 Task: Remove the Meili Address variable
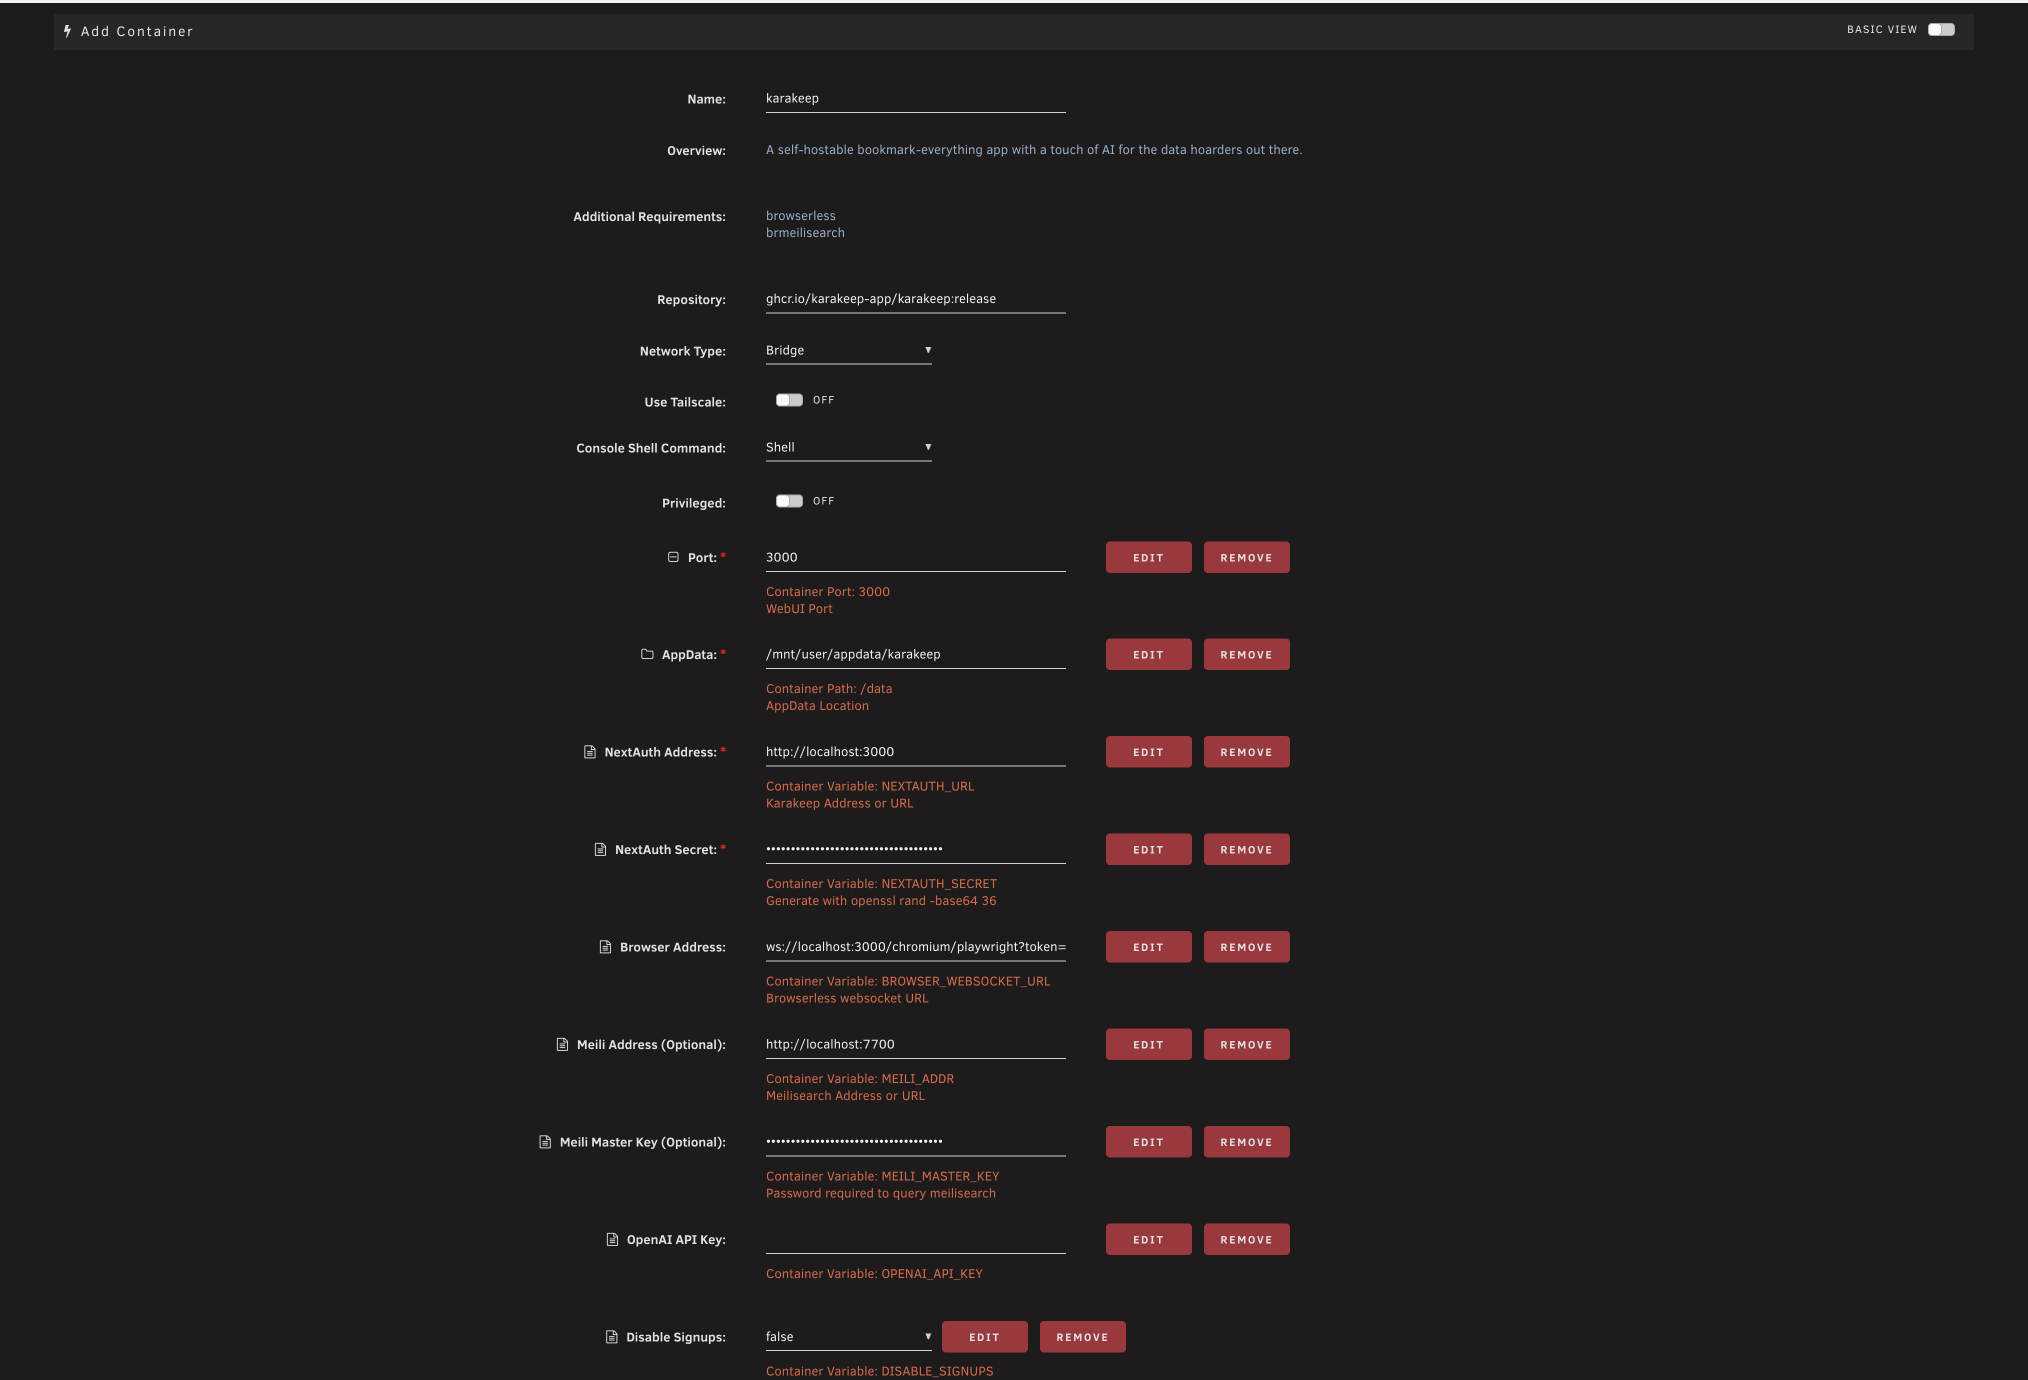[x=1246, y=1045]
